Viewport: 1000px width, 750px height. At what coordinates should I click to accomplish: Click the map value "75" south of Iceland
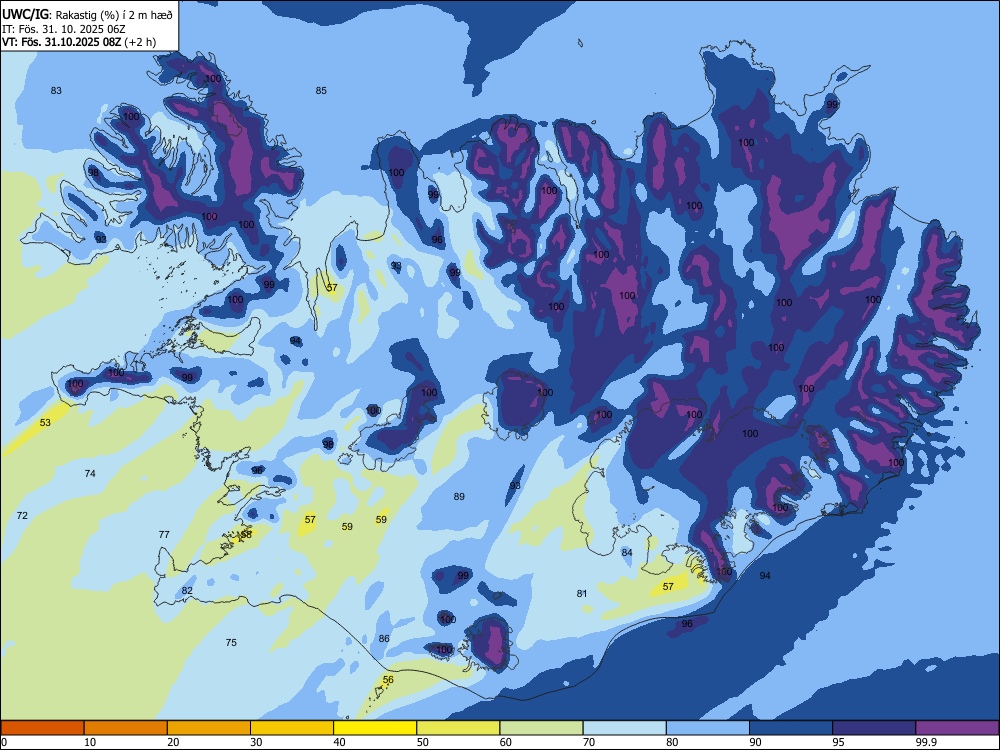click(x=232, y=642)
